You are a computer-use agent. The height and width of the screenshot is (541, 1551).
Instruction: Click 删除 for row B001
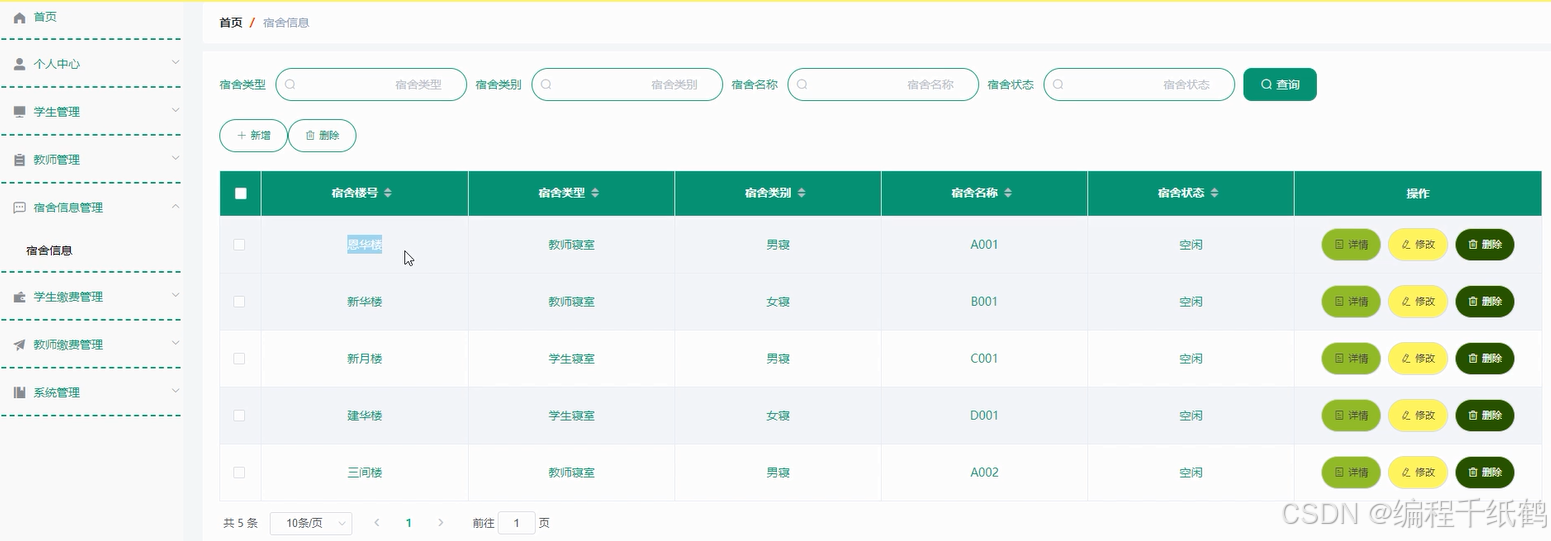(1485, 302)
